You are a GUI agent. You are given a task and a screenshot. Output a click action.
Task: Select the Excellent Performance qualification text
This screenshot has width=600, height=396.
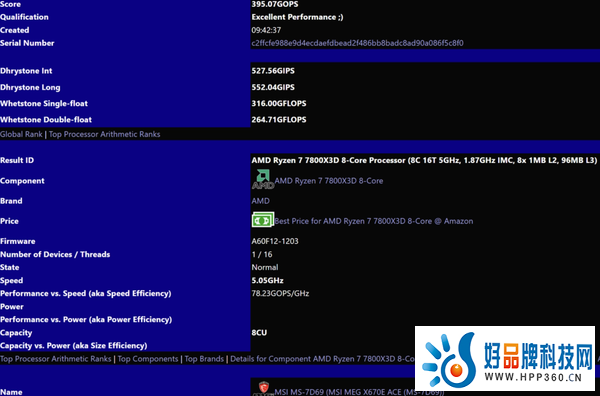click(297, 17)
